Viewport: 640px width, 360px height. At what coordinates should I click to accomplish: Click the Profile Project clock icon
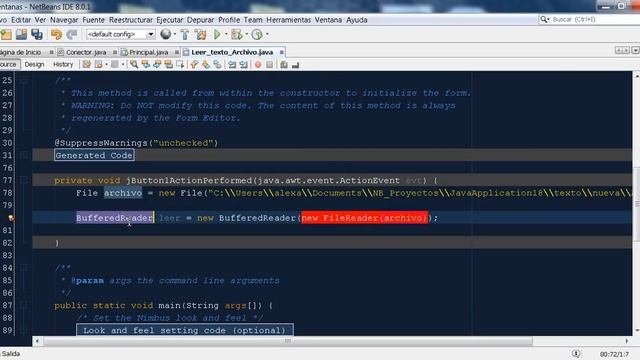tap(257, 35)
